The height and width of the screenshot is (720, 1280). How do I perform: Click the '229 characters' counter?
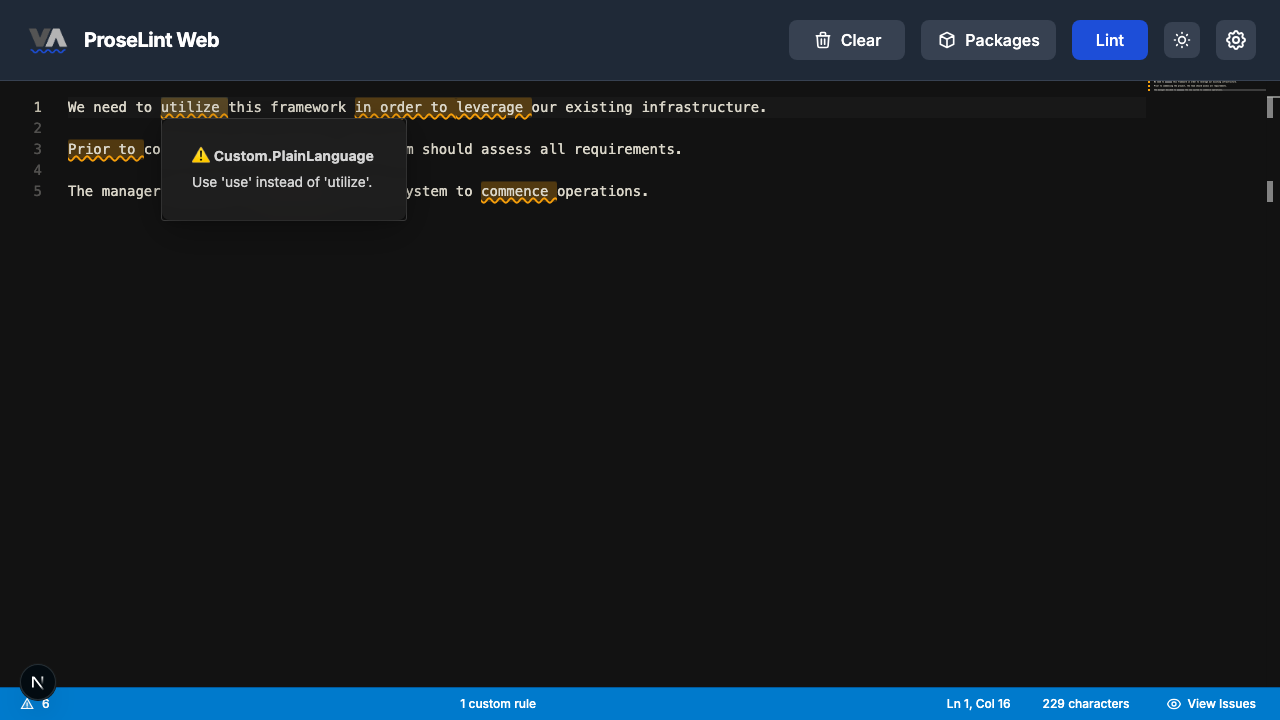pos(1085,703)
